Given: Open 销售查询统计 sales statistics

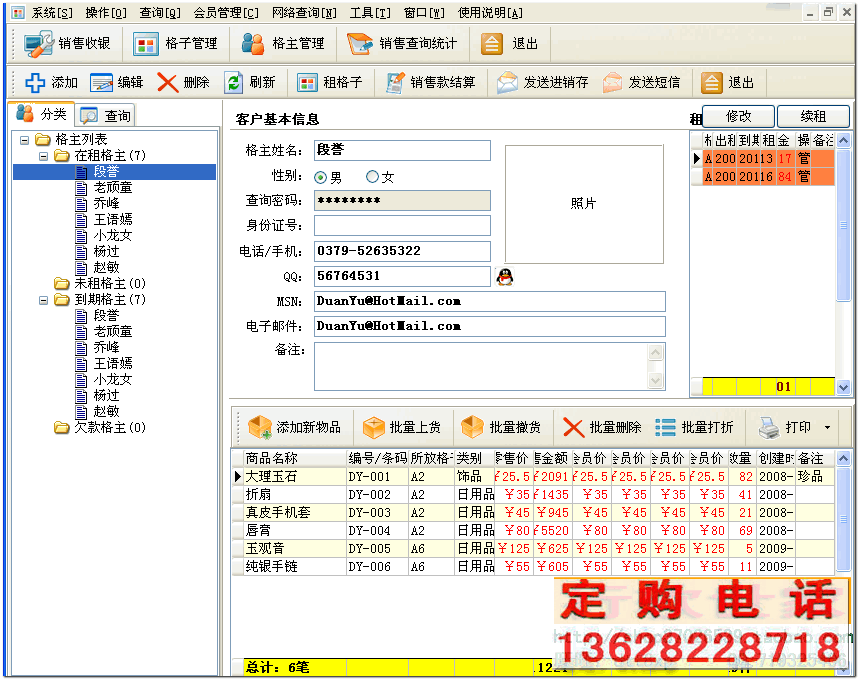Looking at the screenshot, I should [x=402, y=44].
